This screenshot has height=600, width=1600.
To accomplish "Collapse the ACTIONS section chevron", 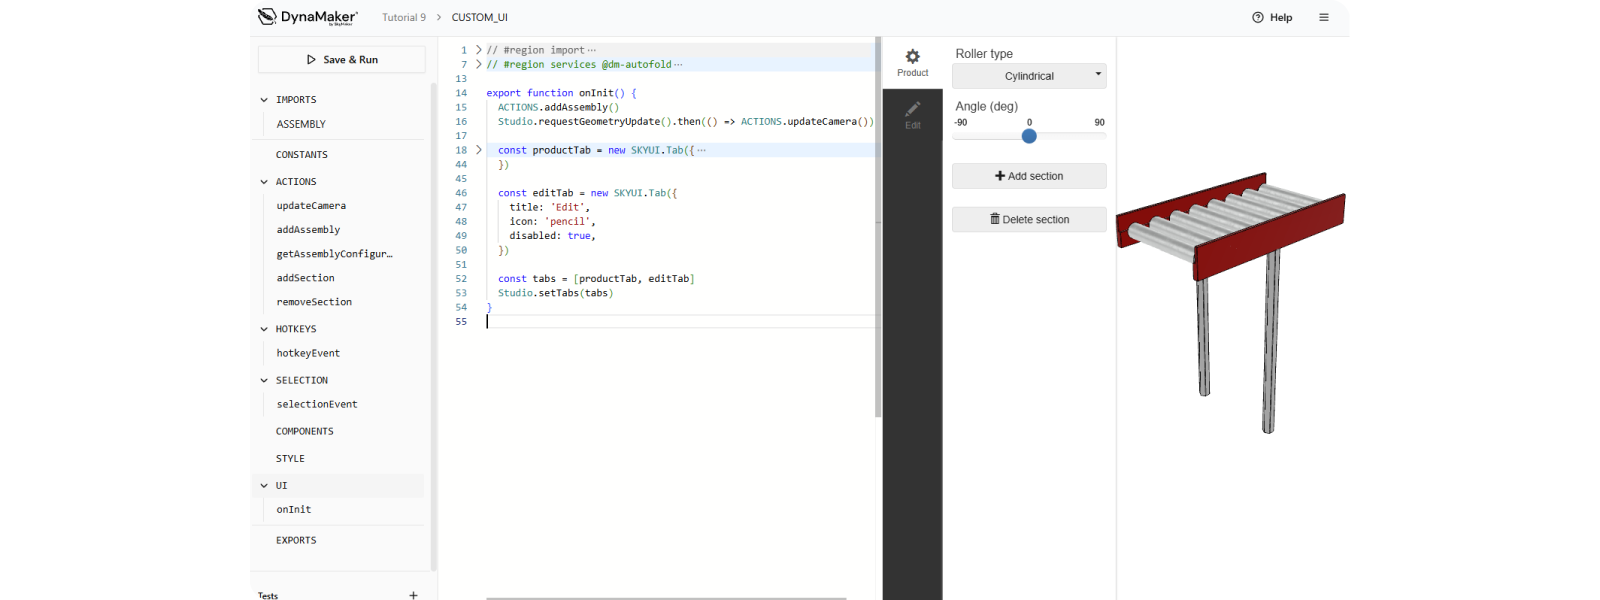I will [x=264, y=182].
